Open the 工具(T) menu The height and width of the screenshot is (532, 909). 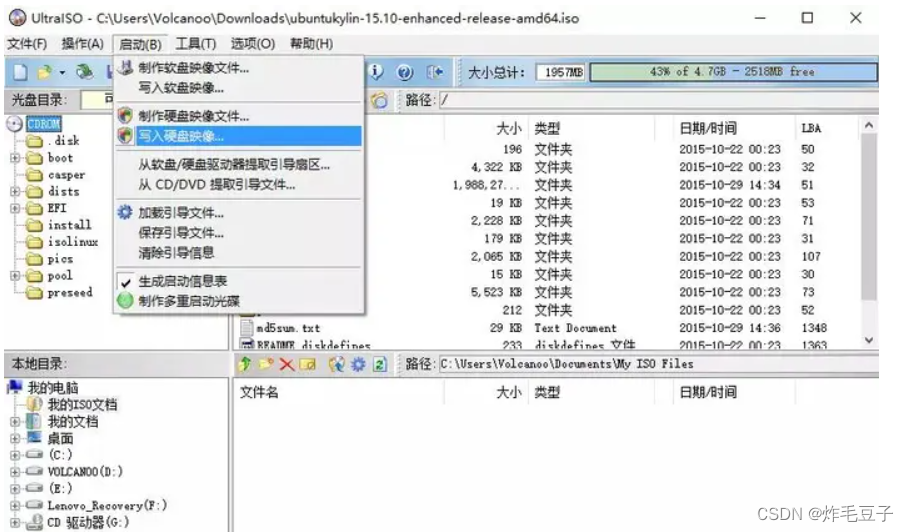[195, 44]
